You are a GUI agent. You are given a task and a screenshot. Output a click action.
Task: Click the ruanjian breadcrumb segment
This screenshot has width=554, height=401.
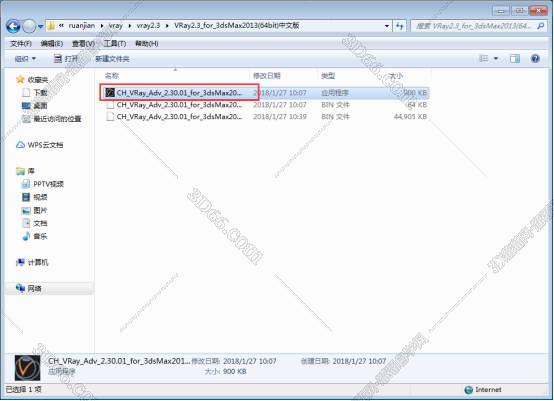pyautogui.click(x=82, y=25)
